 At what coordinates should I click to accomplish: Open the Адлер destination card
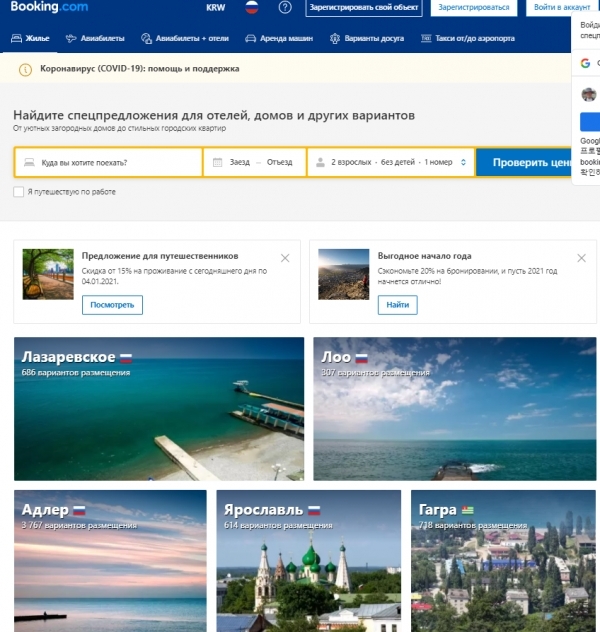pos(110,561)
